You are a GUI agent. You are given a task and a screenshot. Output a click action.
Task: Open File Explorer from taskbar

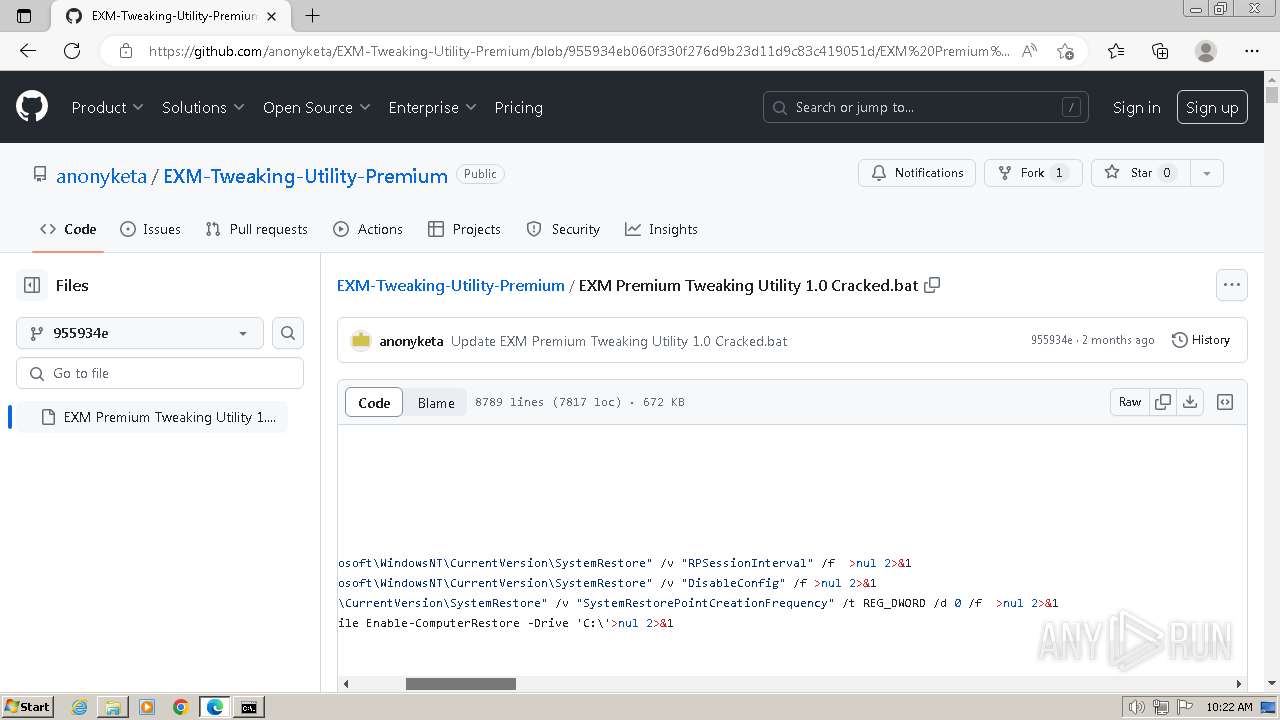(x=112, y=707)
